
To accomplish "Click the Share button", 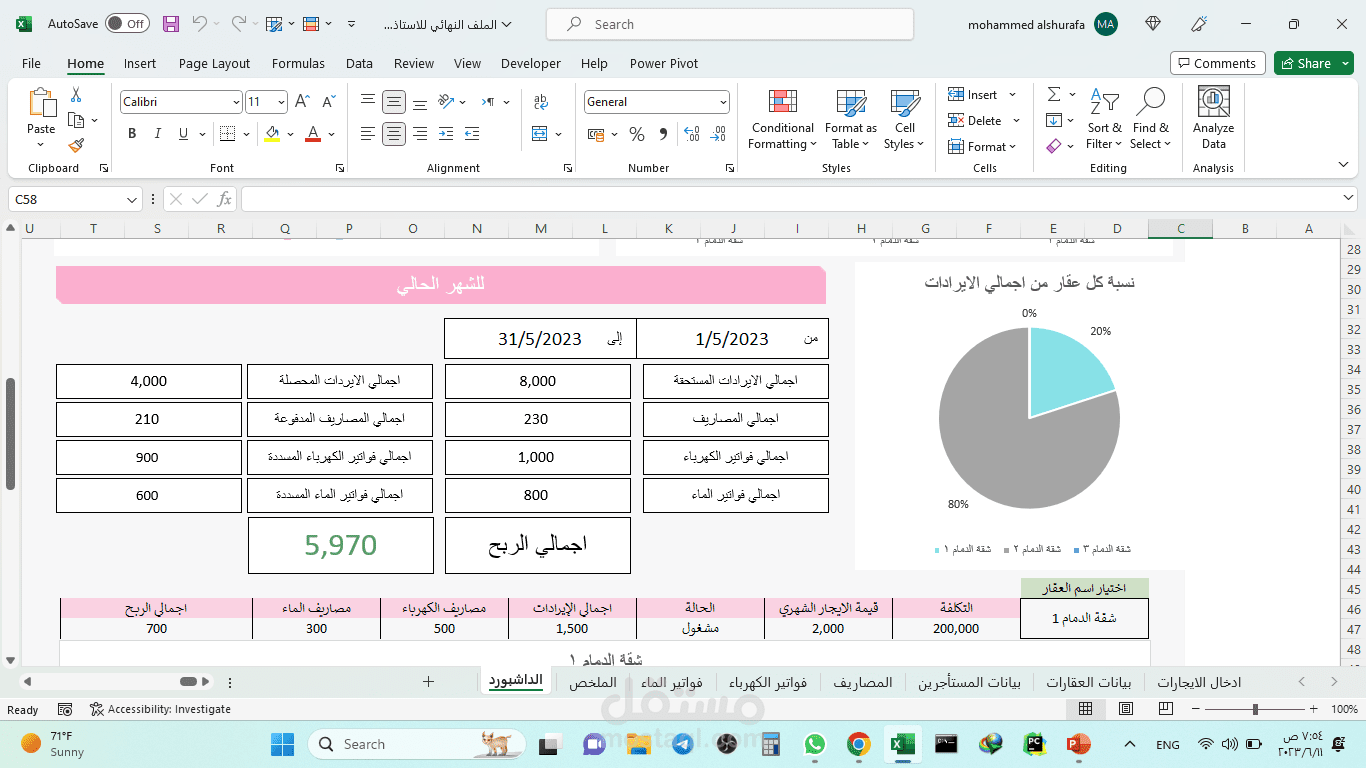I will (x=1314, y=63).
